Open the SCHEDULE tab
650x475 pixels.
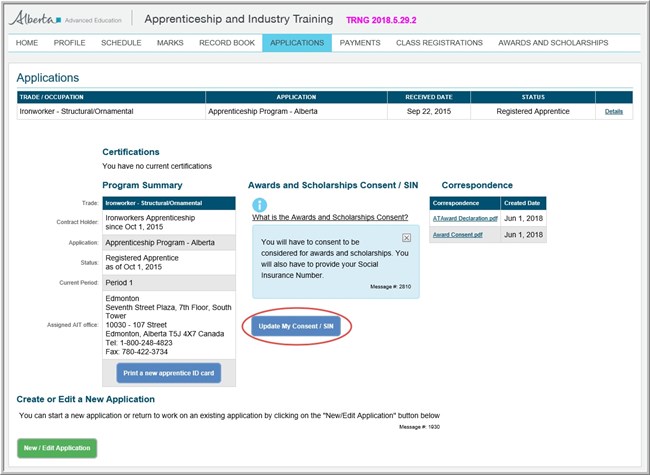coord(121,43)
